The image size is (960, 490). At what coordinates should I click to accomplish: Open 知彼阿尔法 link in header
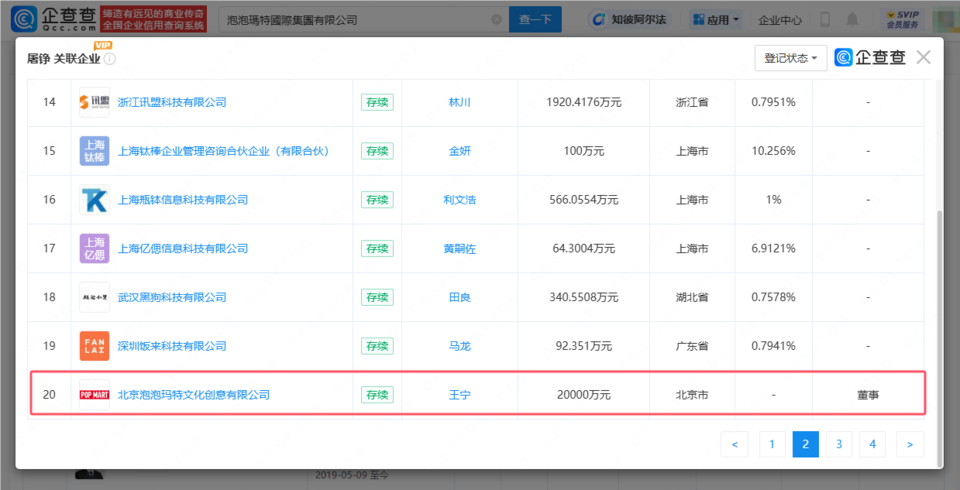631,20
